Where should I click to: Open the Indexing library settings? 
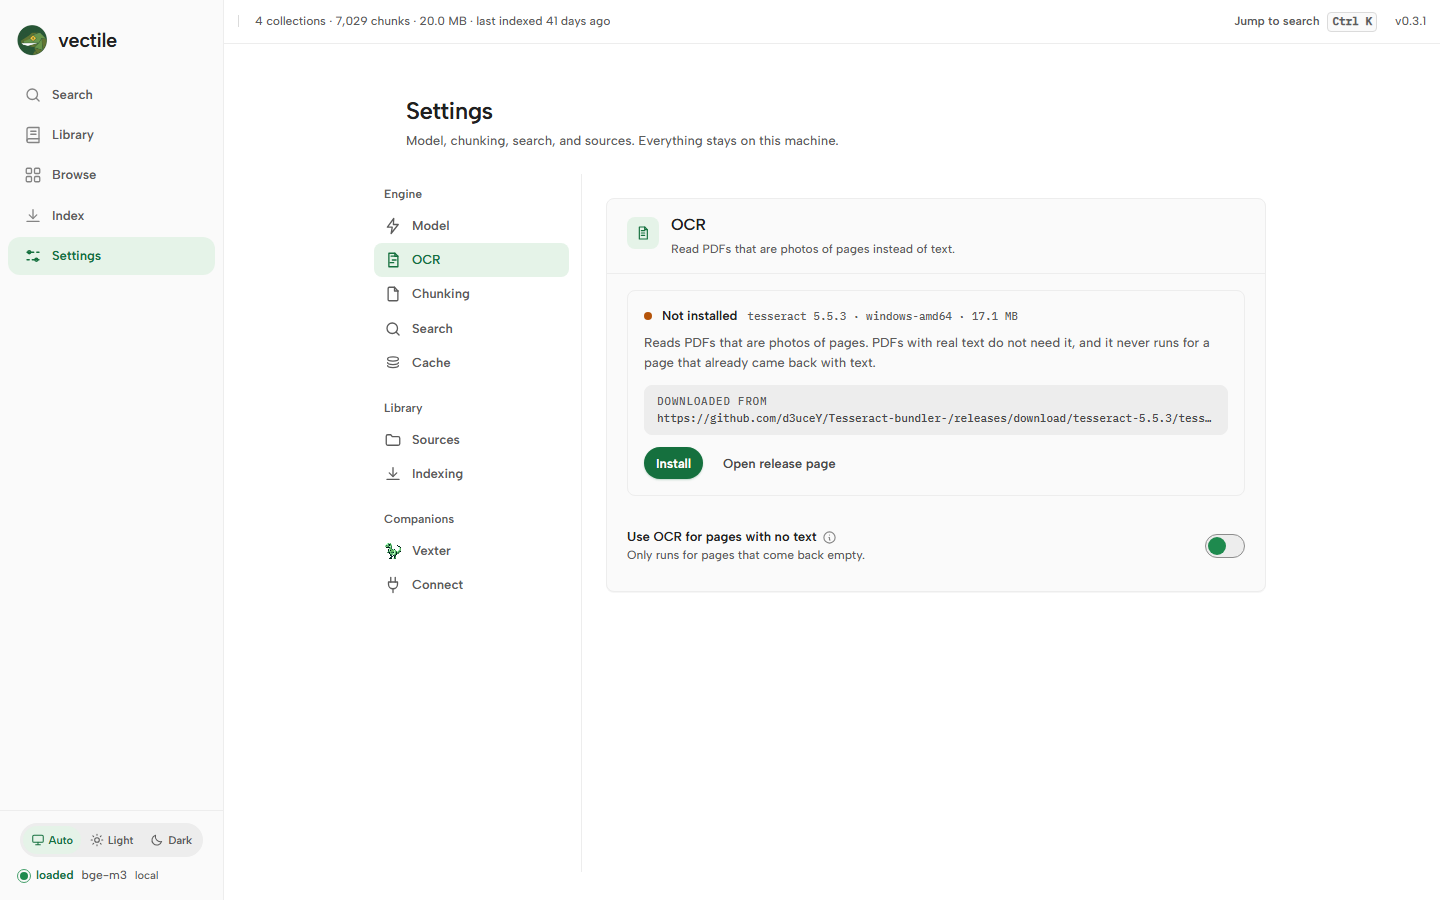pyautogui.click(x=471, y=474)
